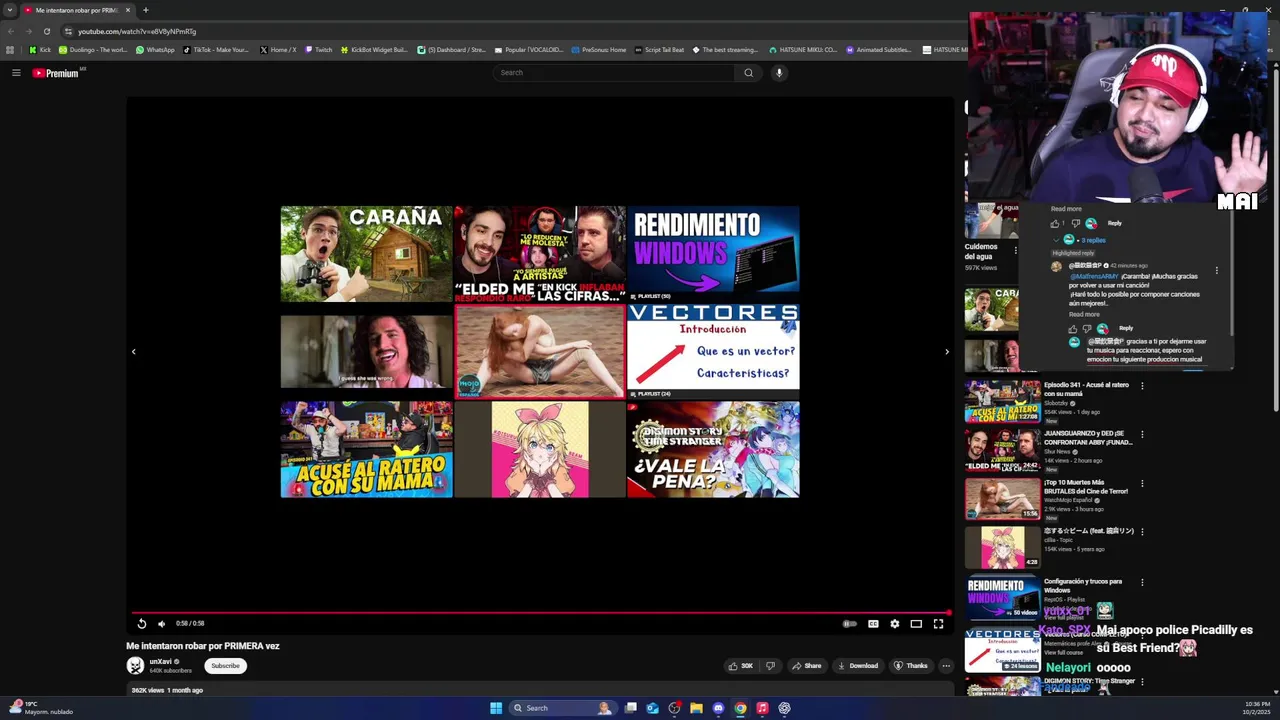
Task: Open Google Chrome from the taskbar
Action: (x=740, y=708)
